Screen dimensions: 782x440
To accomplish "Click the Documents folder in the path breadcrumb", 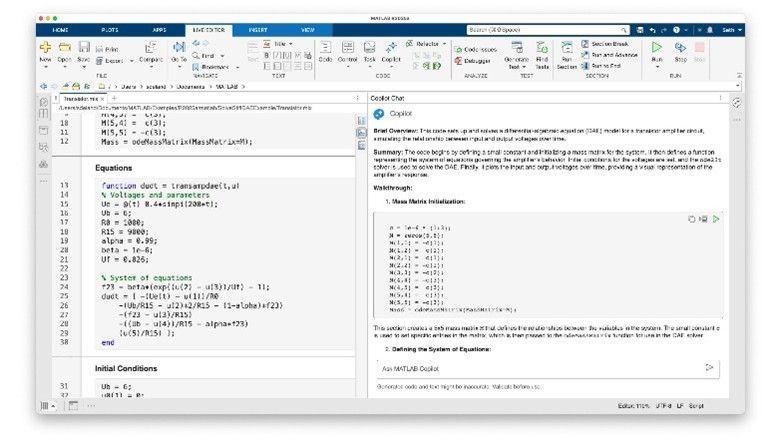I will click(191, 86).
